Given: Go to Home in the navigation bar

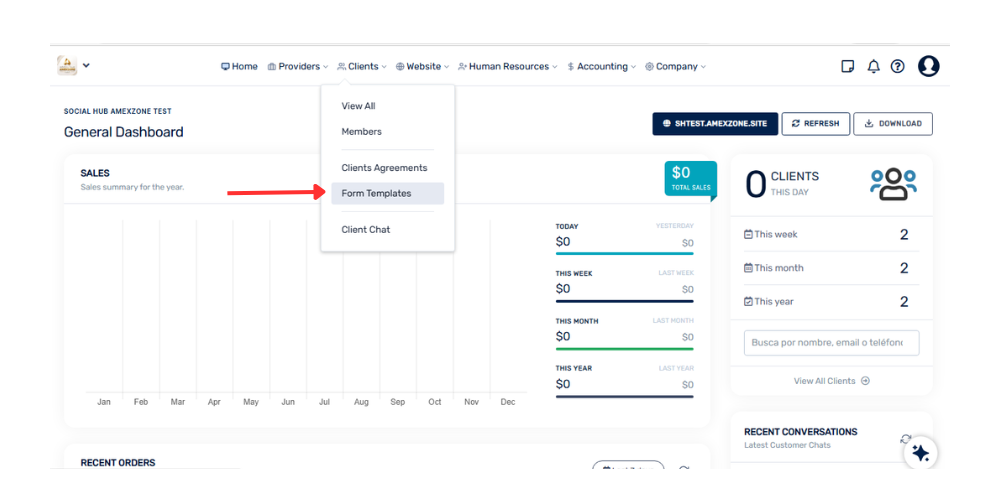Looking at the screenshot, I should 239,66.
